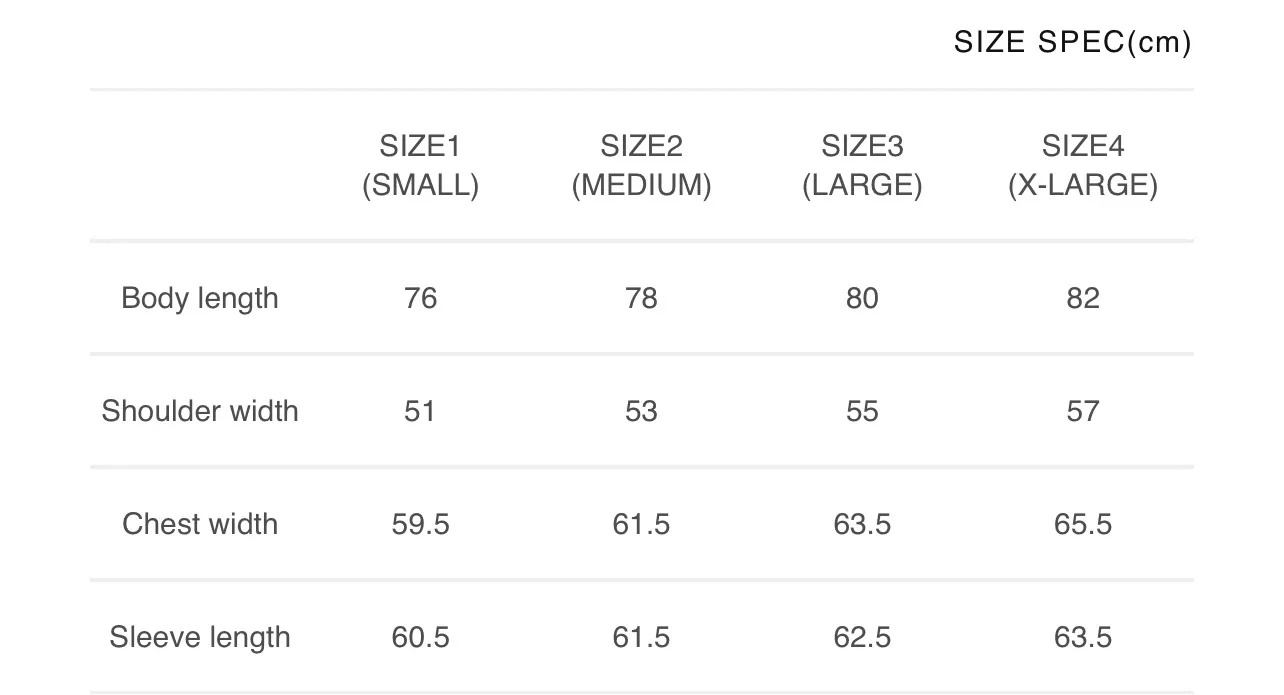This screenshot has height=695, width=1284.
Task: Select the SIZE4 (X-LARGE) column header
Action: [1083, 166]
